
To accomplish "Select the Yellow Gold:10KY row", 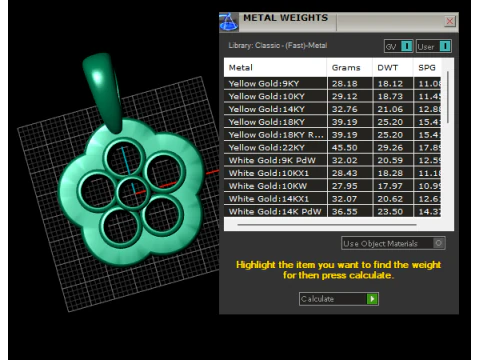I will click(x=332, y=96).
